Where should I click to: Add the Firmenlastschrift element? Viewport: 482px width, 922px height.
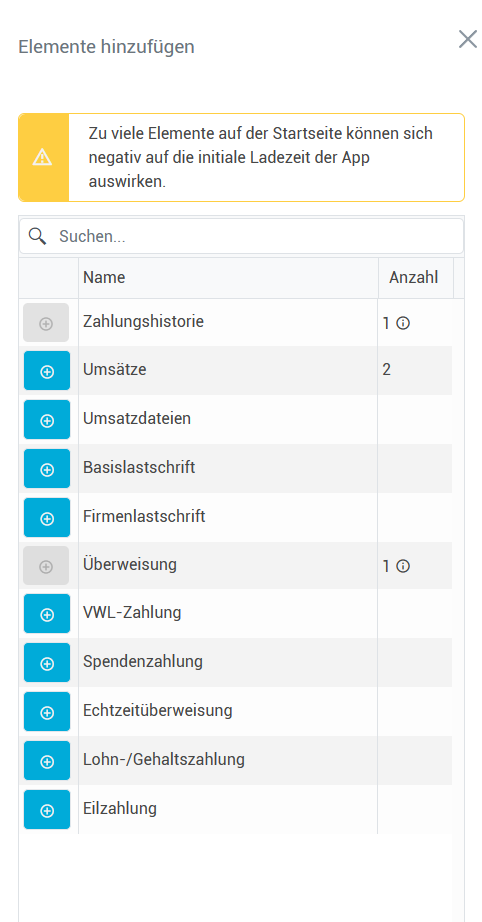(47, 517)
